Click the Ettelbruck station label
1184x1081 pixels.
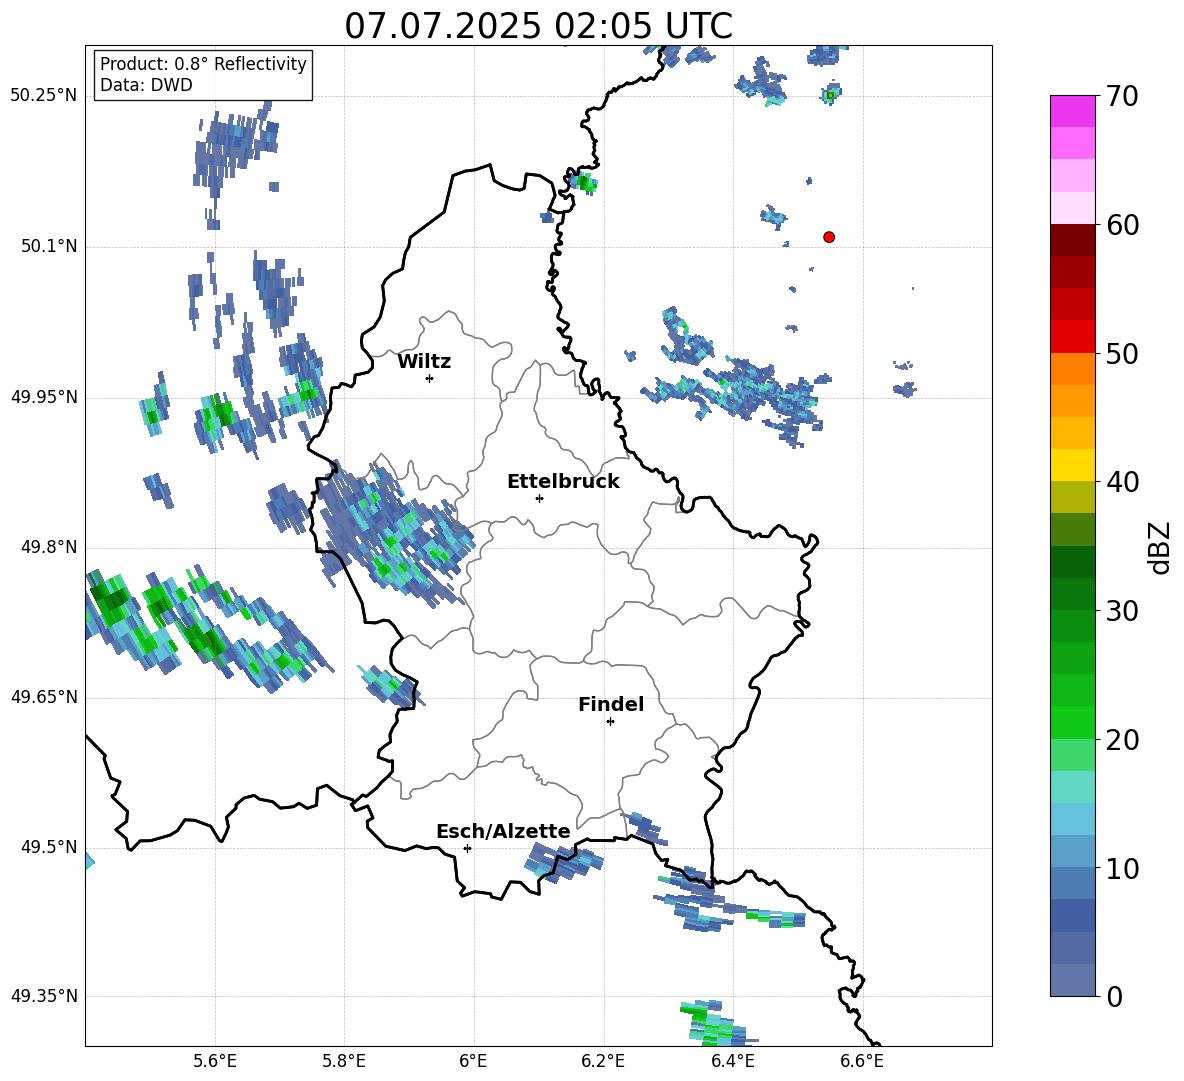click(563, 482)
